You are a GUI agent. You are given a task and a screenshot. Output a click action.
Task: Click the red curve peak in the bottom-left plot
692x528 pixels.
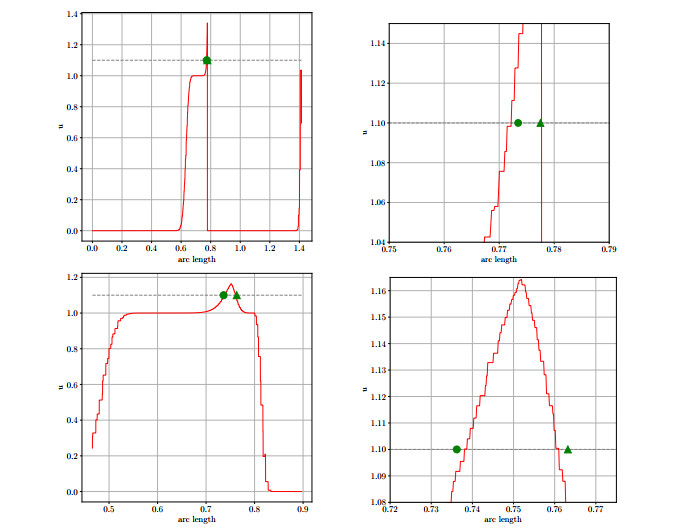click(230, 285)
